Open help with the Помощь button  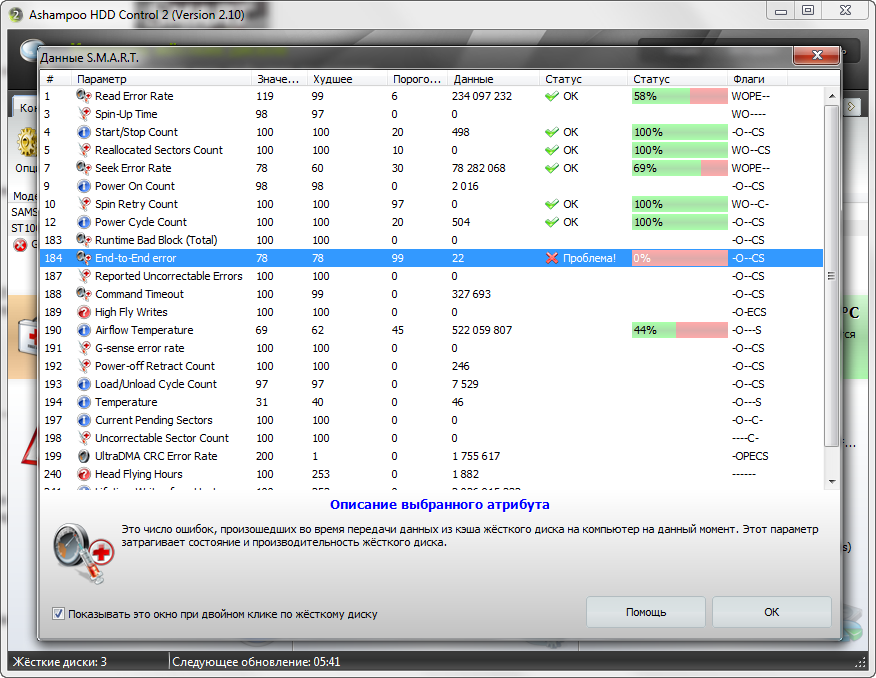pyautogui.click(x=645, y=612)
